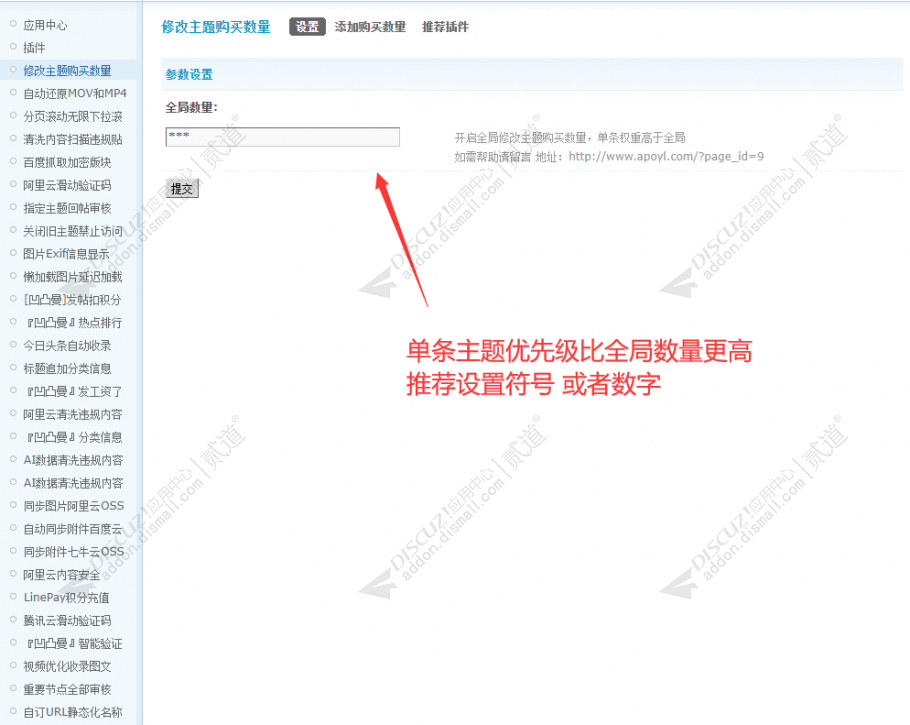The width and height of the screenshot is (910, 725).
Task: Open 『凹凸曼』智能验证 plugin
Action: click(73, 643)
